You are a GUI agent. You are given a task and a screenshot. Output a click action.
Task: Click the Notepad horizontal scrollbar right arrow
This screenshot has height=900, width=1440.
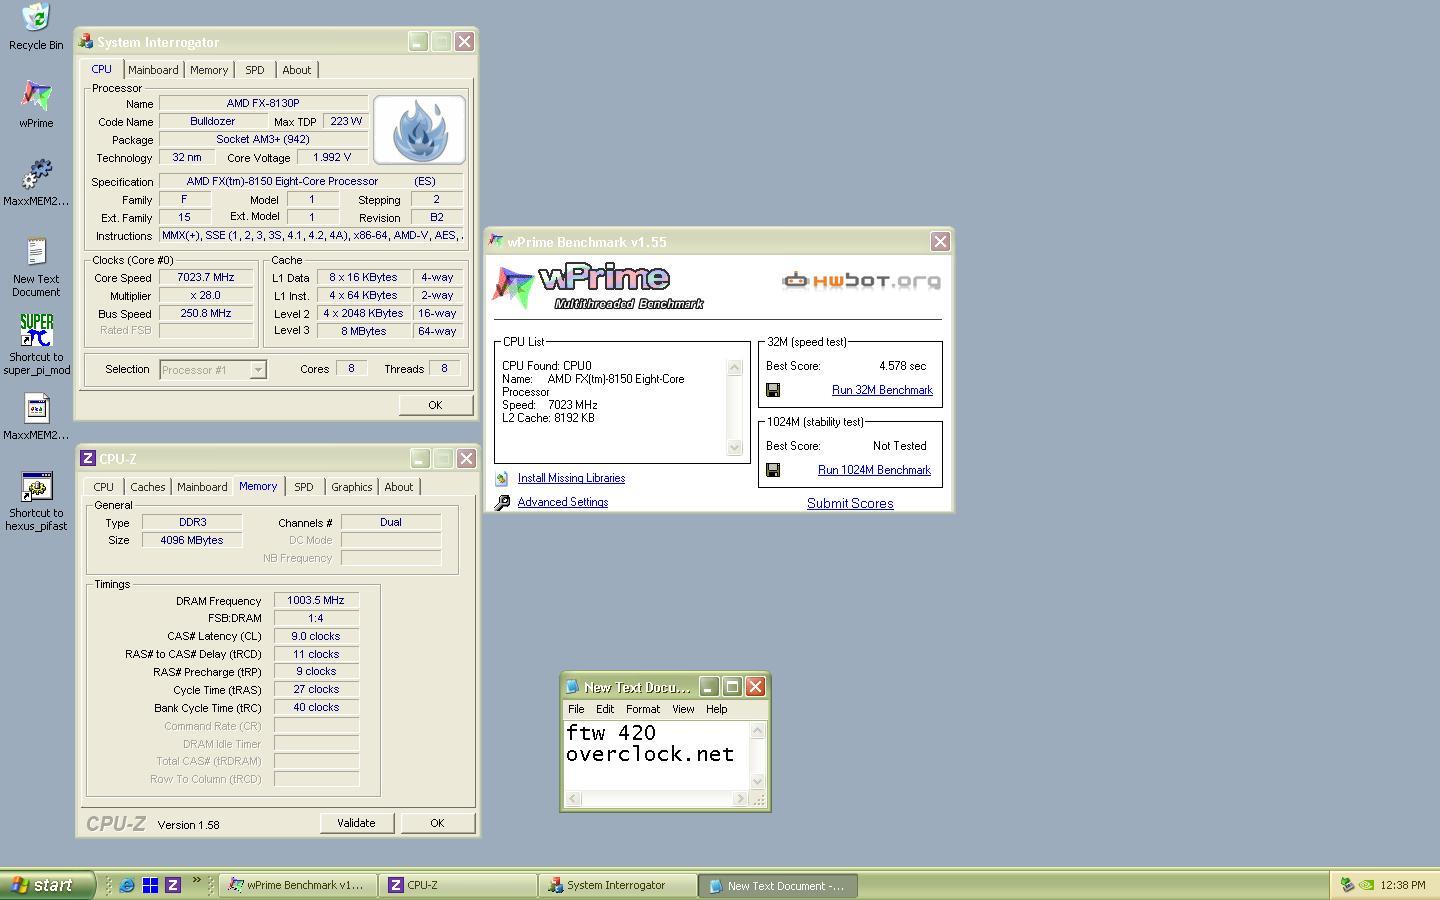tap(741, 799)
